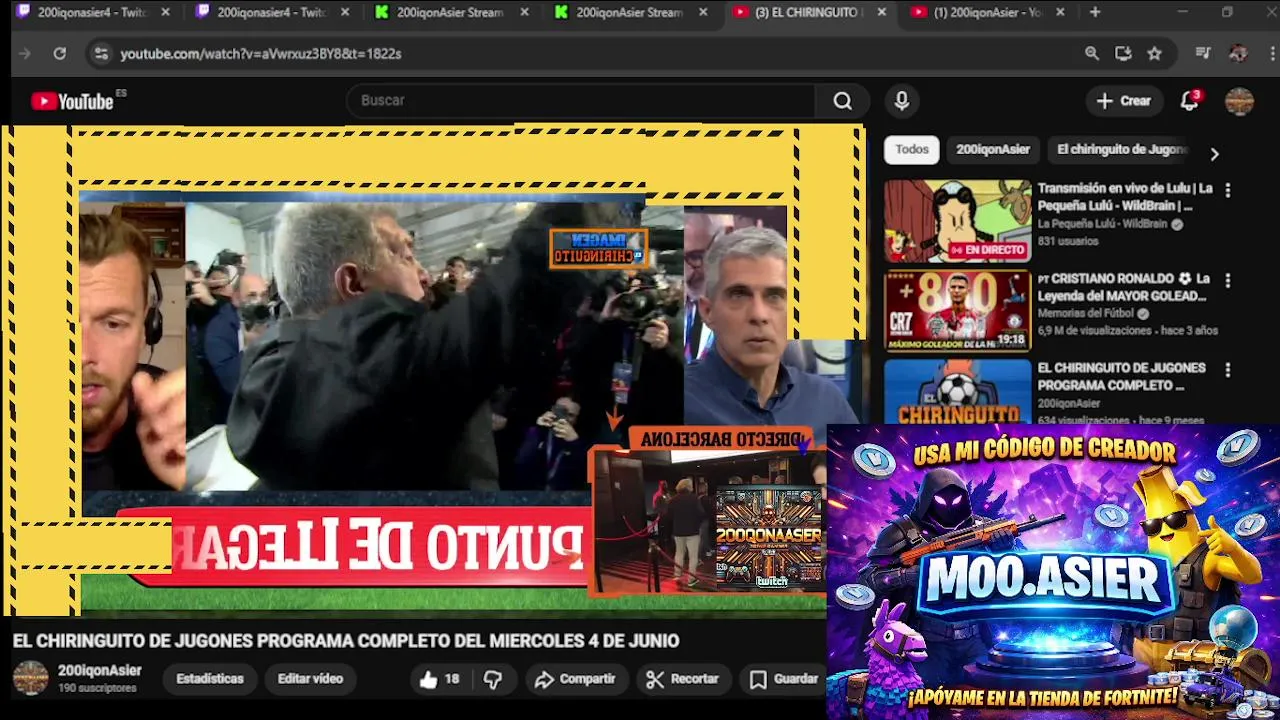The height and width of the screenshot is (720, 1280).
Task: Open options for the sidebar EL CHIRINGUITO DE JUGONES video
Action: point(1228,370)
